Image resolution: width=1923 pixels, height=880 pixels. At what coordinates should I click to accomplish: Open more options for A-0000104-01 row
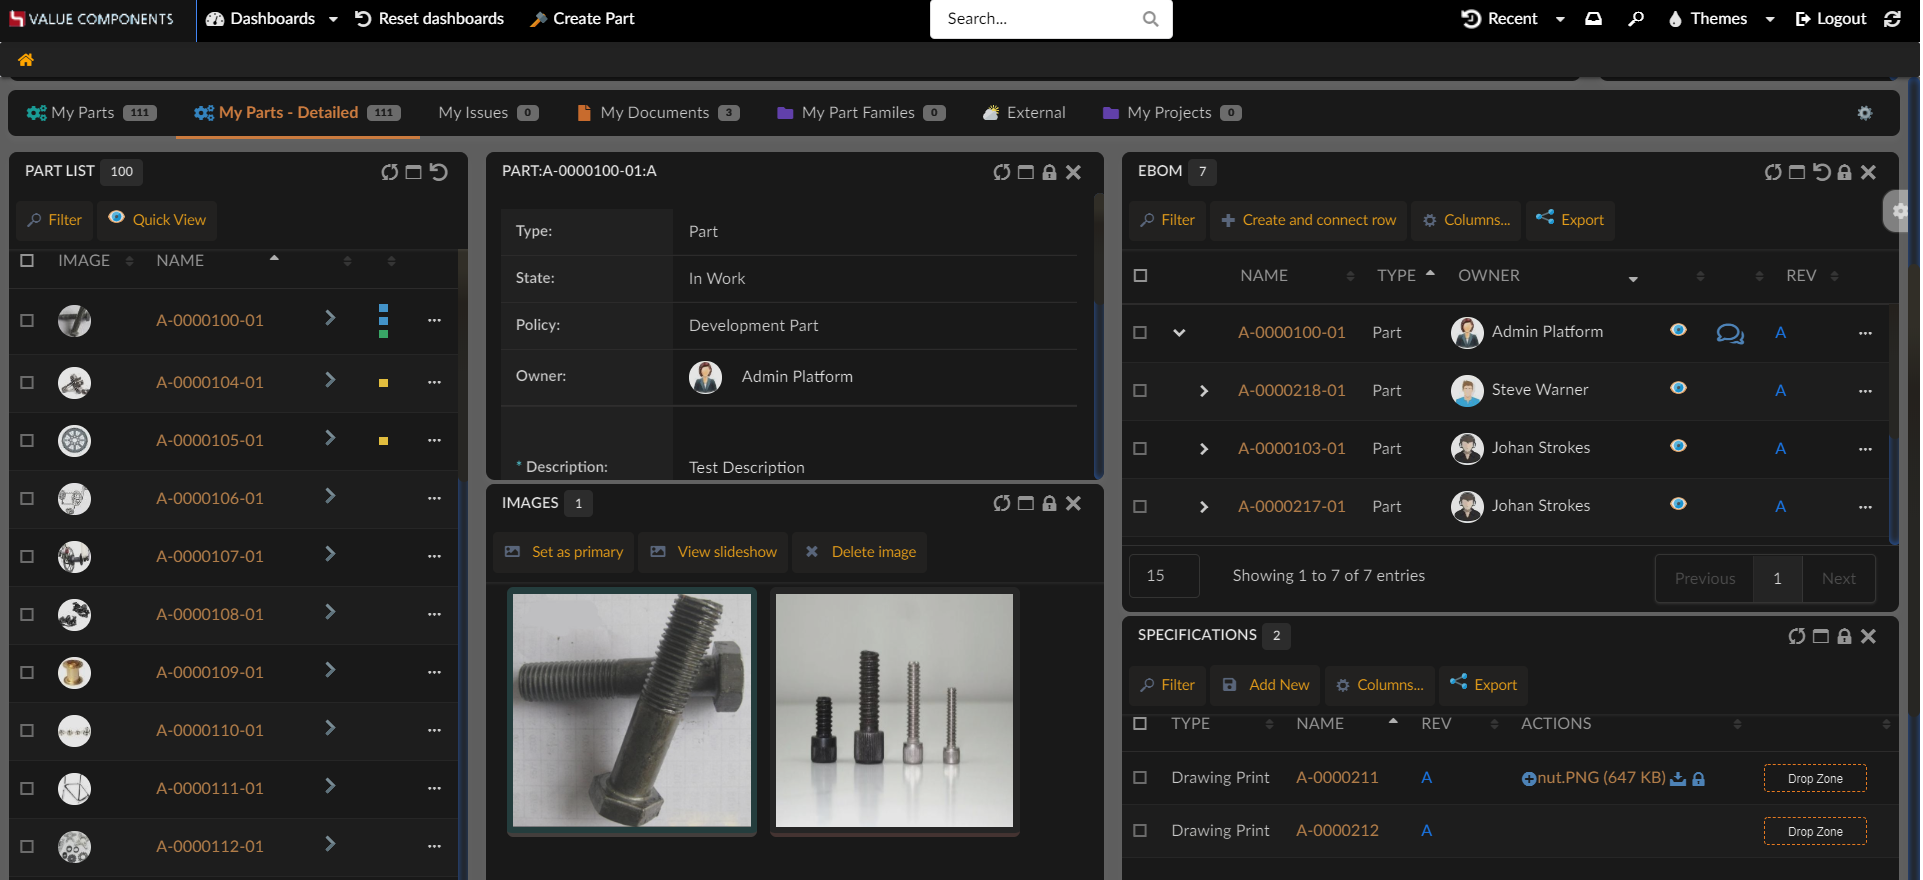pyautogui.click(x=434, y=382)
